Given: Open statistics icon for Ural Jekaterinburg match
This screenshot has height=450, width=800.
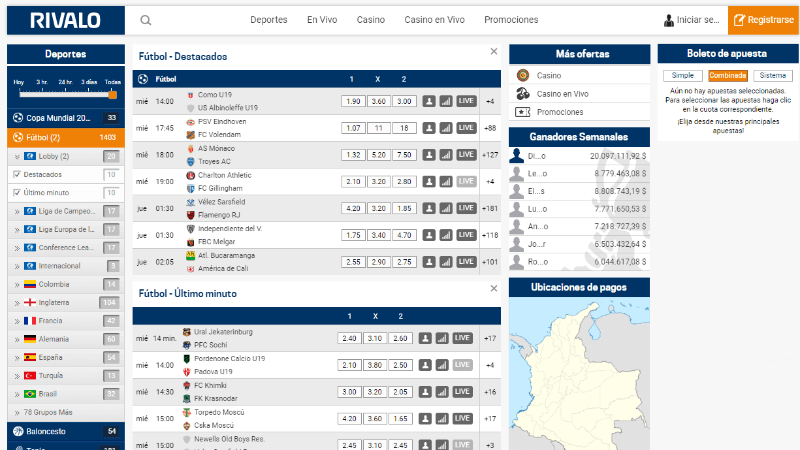Looking at the screenshot, I should pyautogui.click(x=442, y=338).
